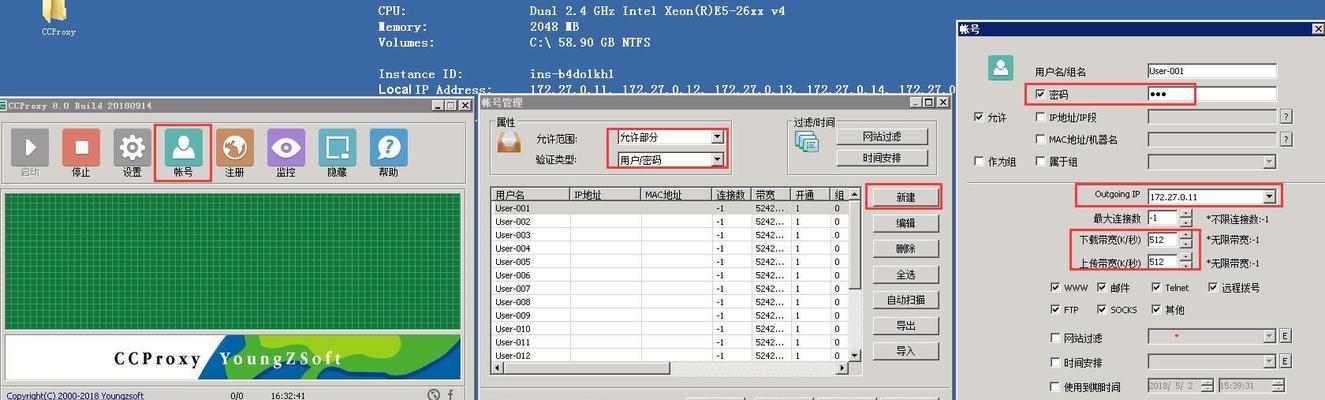
Task: Click the filter/time list icon in 过滤/时间 group
Action: (x=806, y=142)
